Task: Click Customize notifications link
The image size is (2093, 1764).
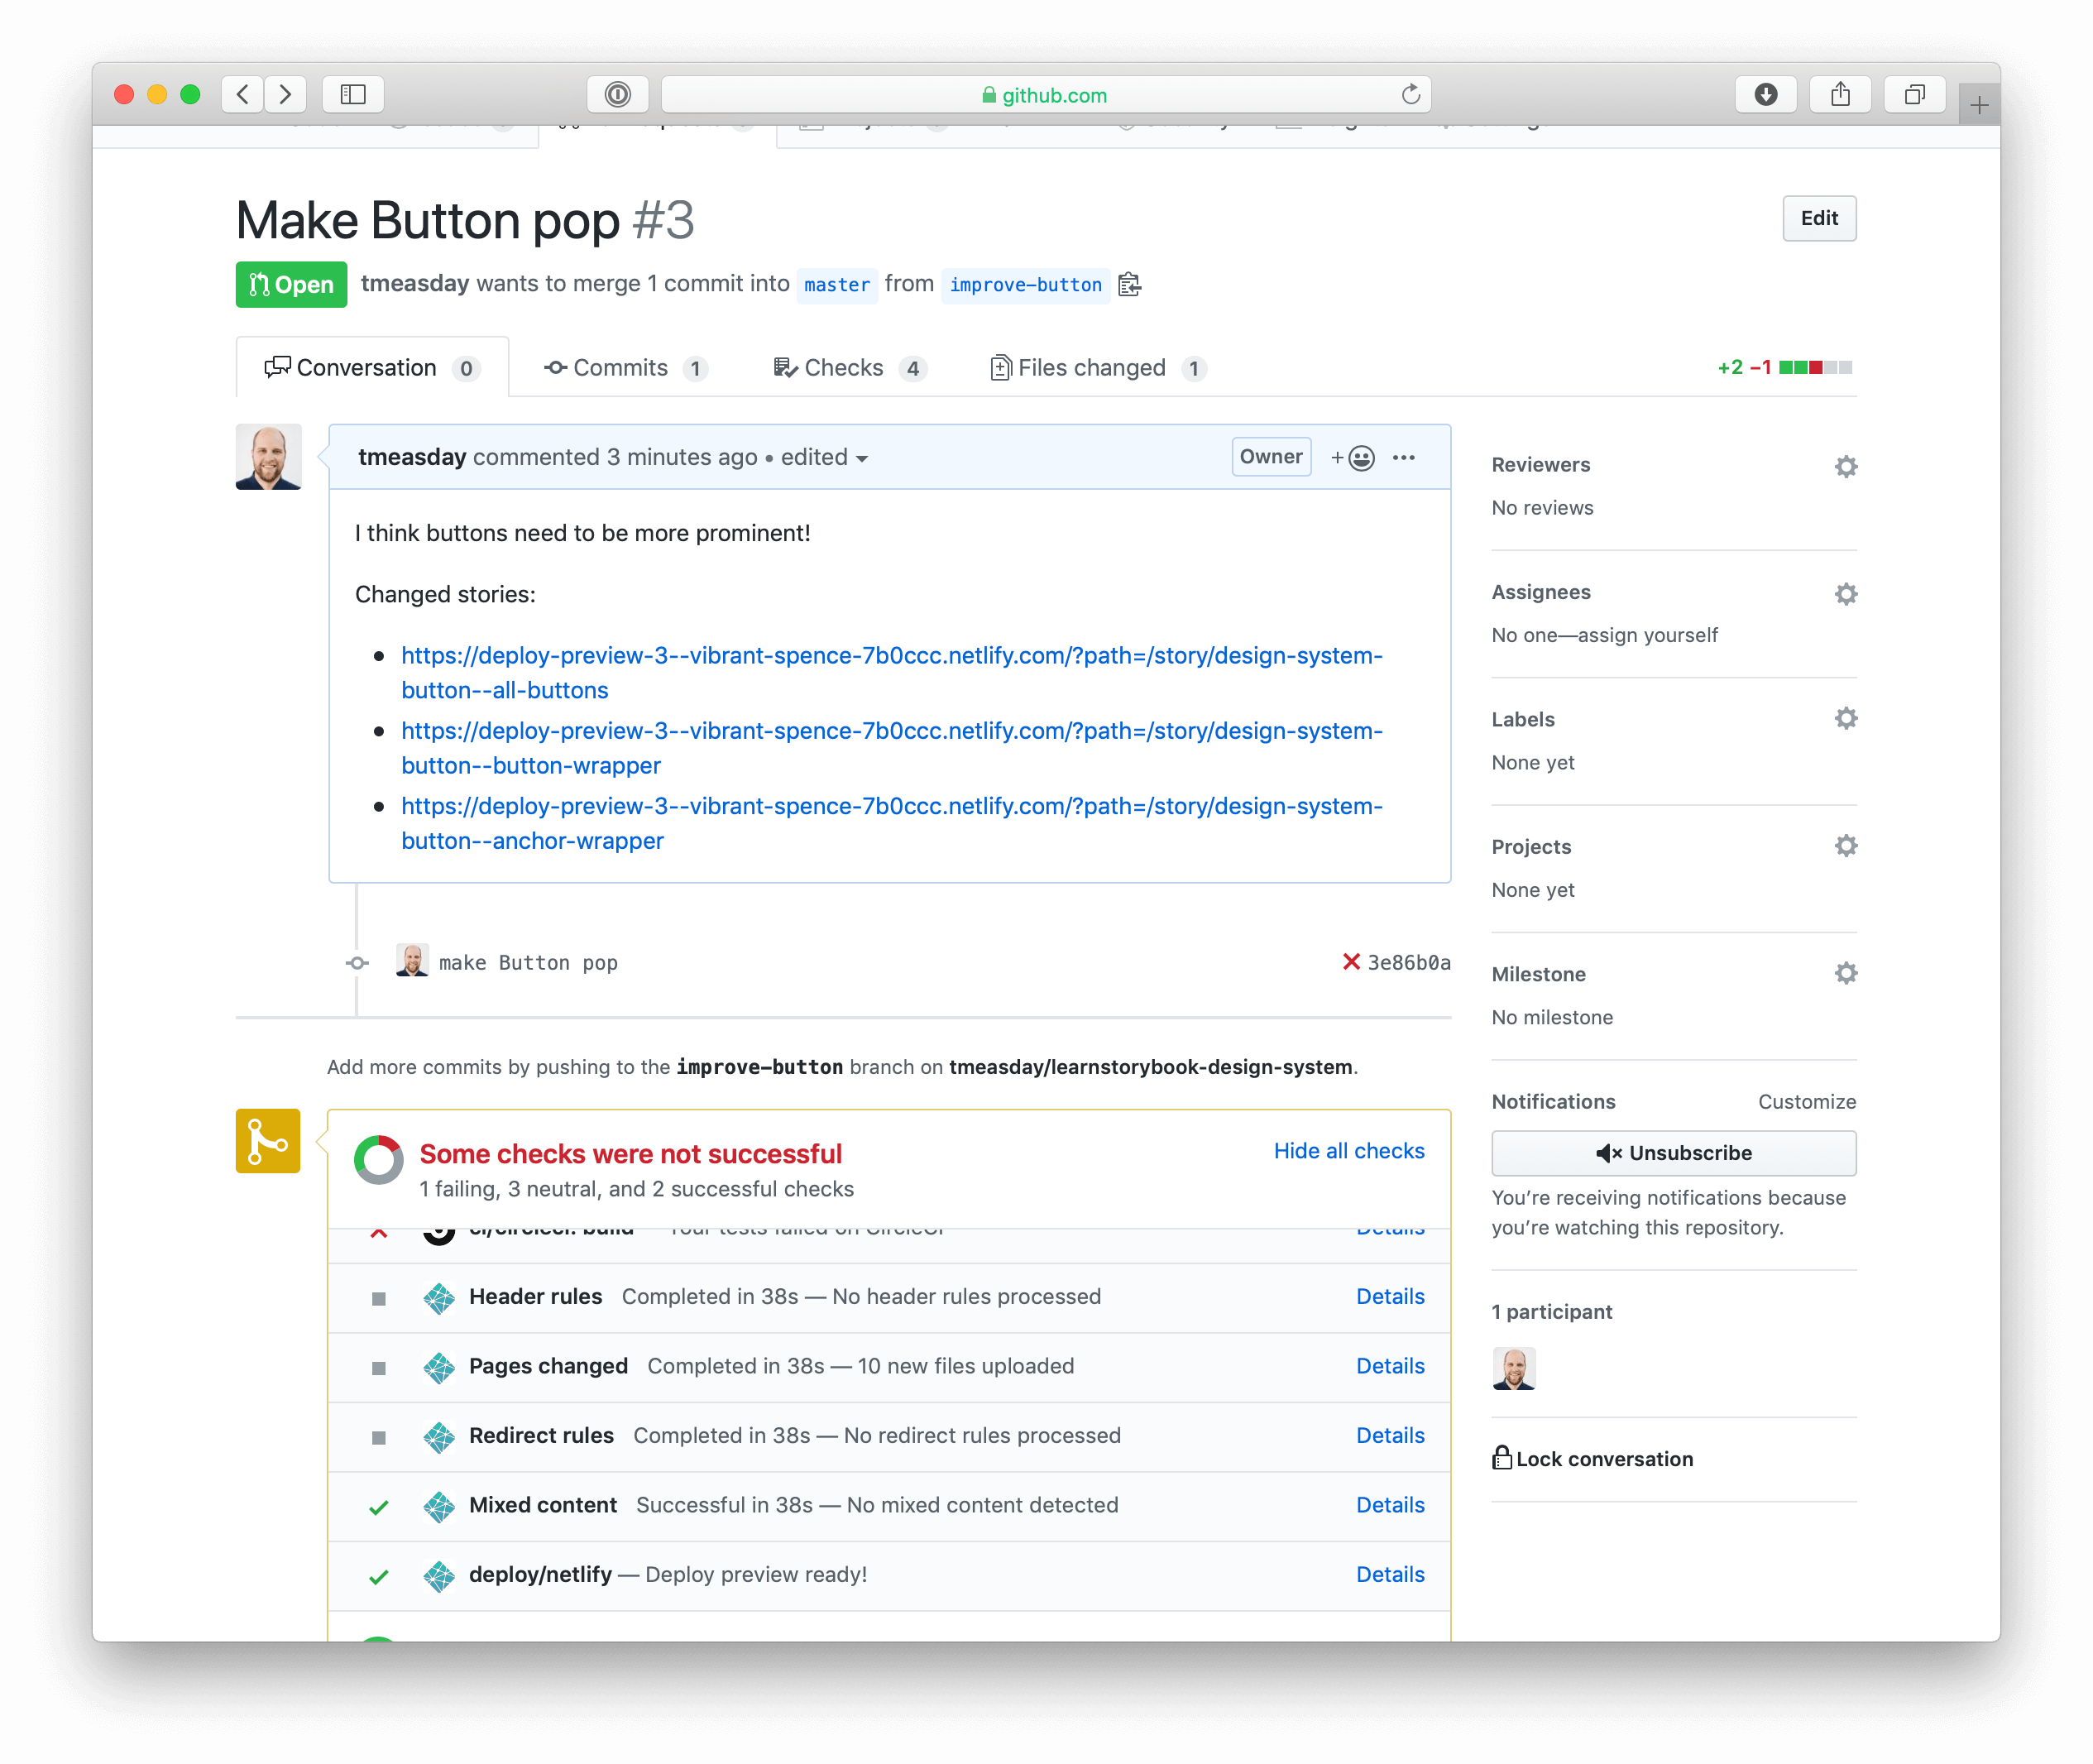Action: pos(1807,1102)
